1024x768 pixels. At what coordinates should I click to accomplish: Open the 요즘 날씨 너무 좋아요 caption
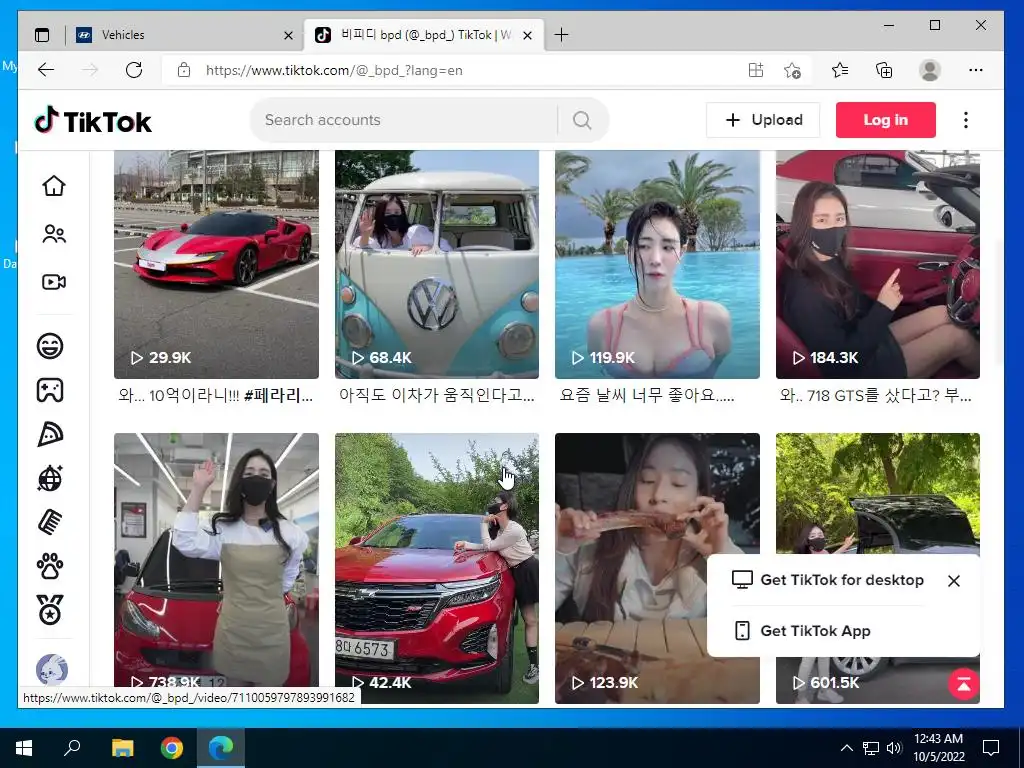click(x=647, y=396)
